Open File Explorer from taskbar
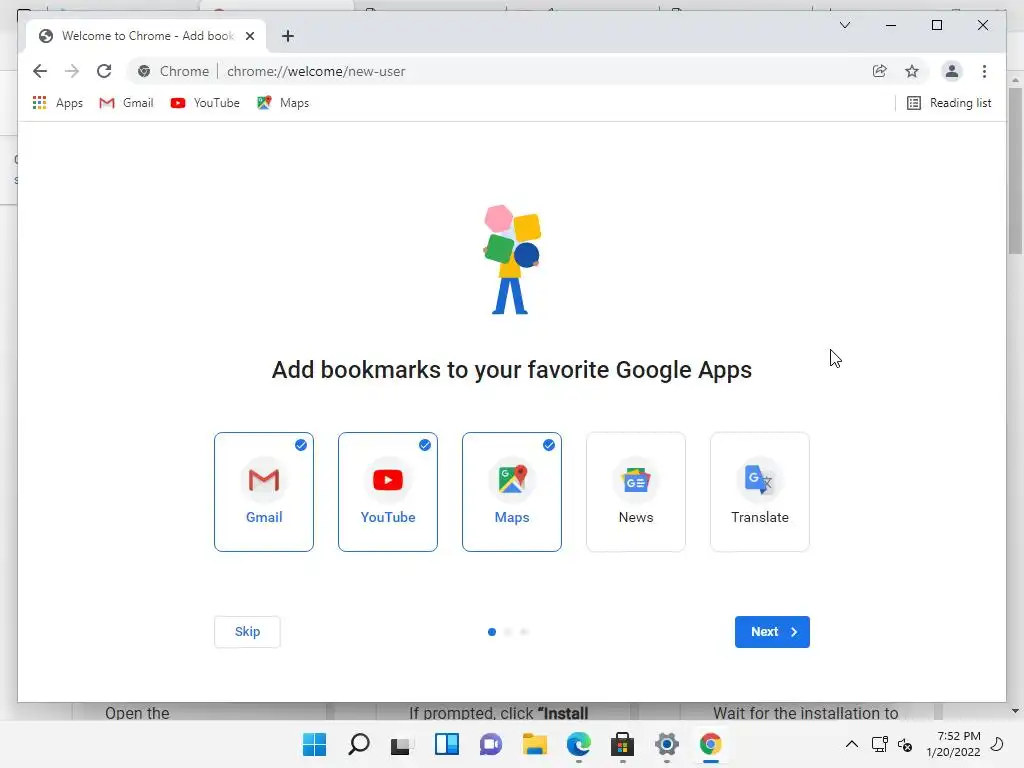This screenshot has height=768, width=1024. click(534, 744)
